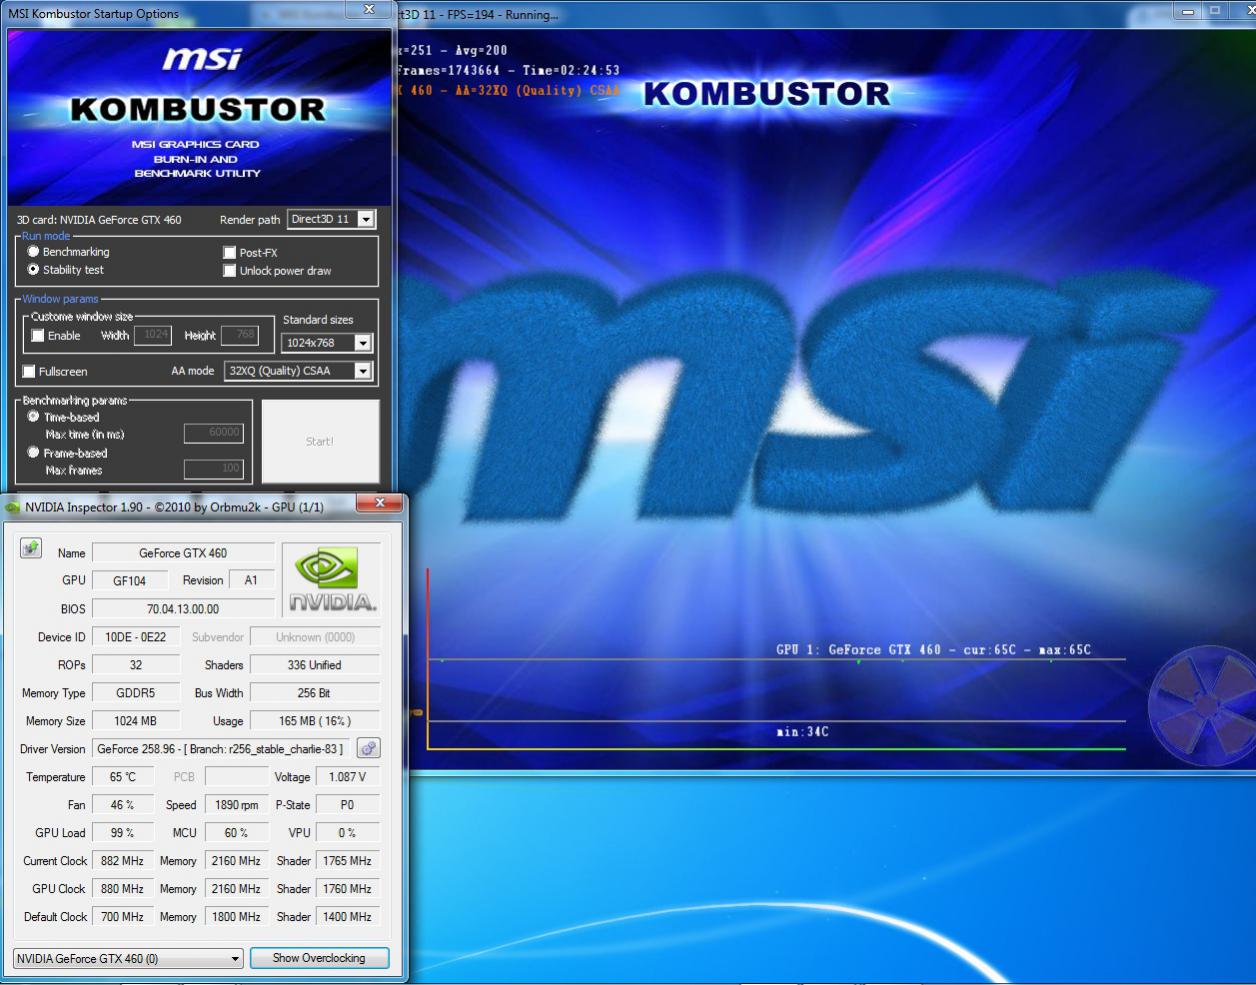The height and width of the screenshot is (985, 1256).
Task: Click the 65 °C Temperature value
Action: [x=123, y=777]
